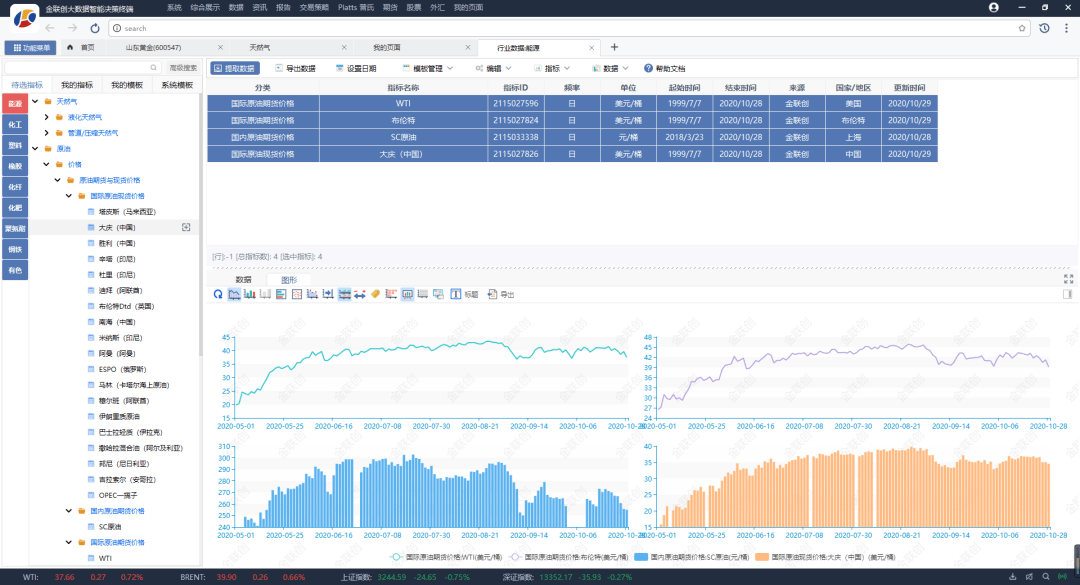Click the user account icon at top
Screen dimensions: 1080x585
[993, 7]
